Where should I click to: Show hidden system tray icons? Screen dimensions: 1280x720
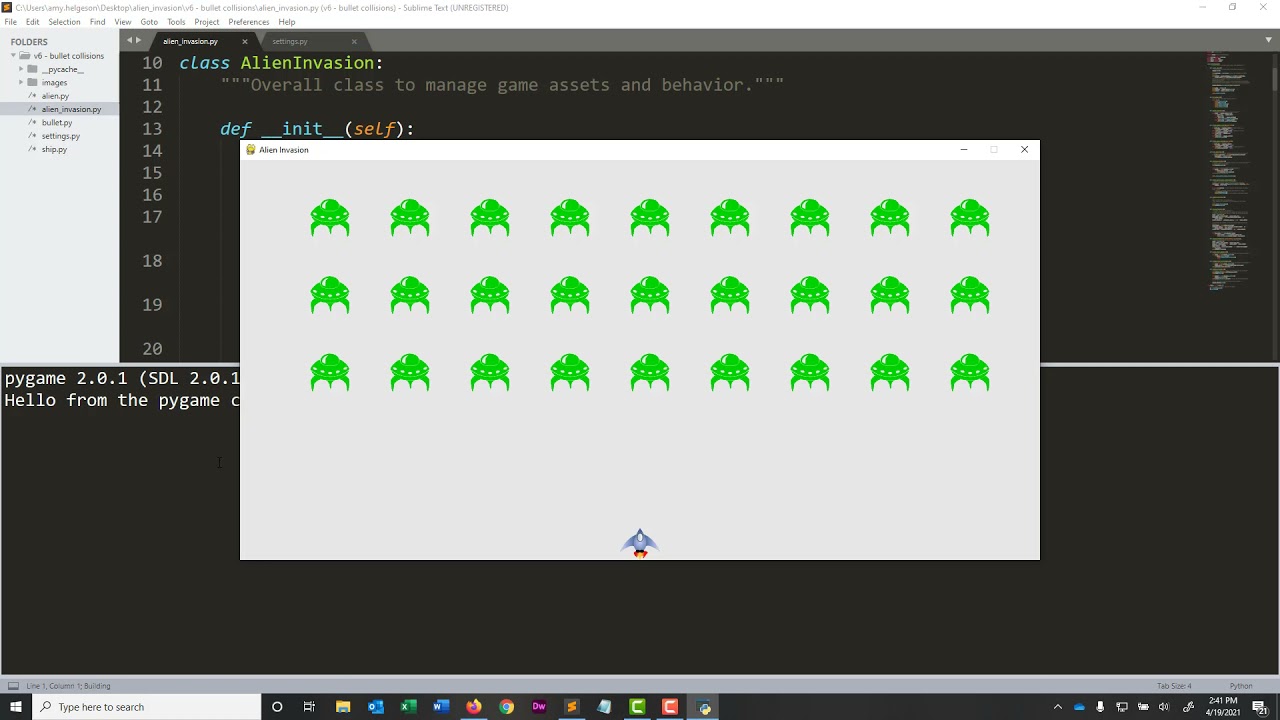click(1058, 707)
